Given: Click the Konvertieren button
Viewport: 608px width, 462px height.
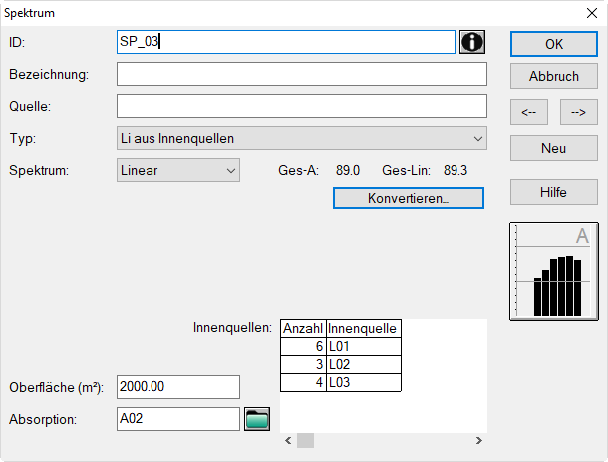Looking at the screenshot, I should (408, 198).
